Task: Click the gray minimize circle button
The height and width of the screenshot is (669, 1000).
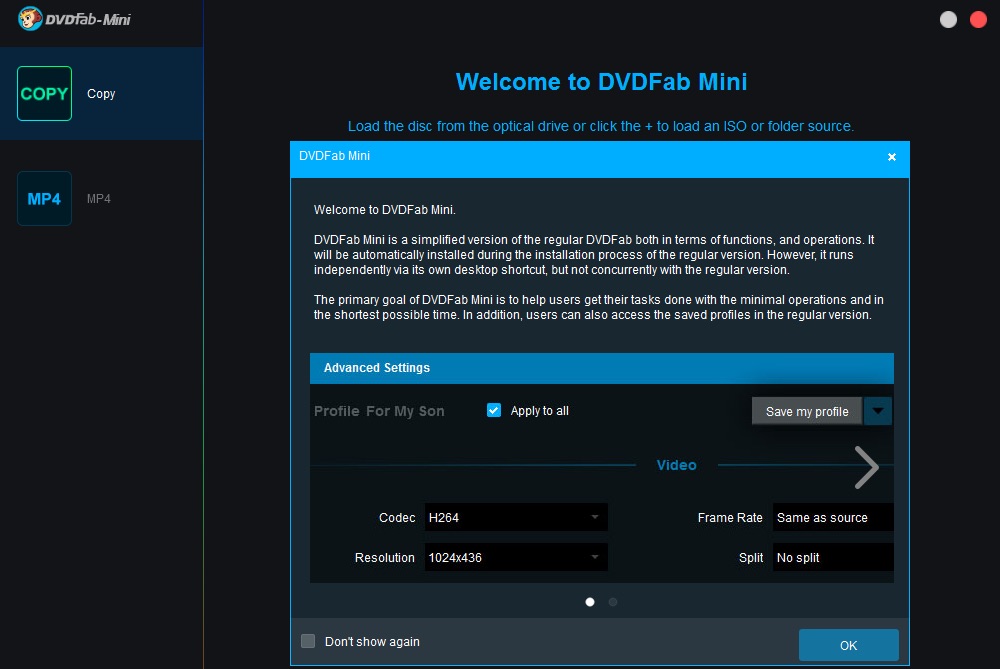Action: click(948, 20)
